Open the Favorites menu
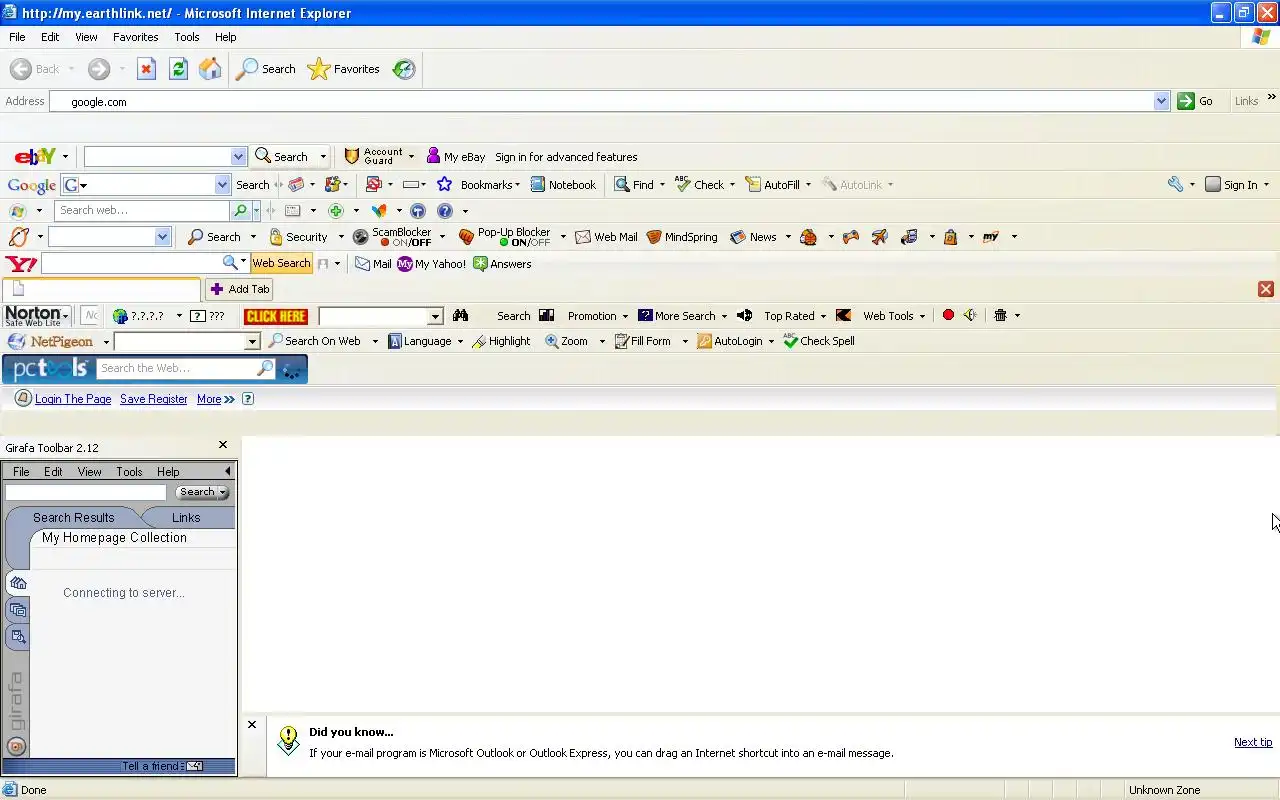 pyautogui.click(x=136, y=37)
